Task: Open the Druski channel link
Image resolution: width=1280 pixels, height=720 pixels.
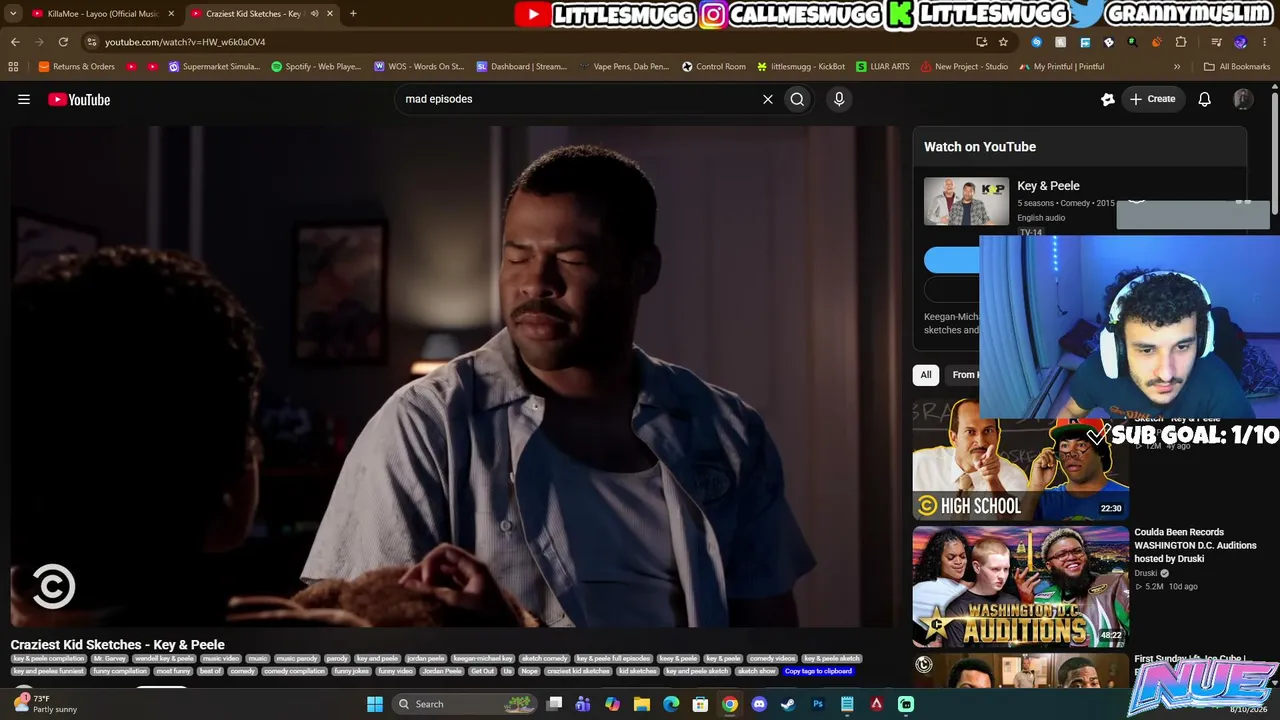Action: [x=1145, y=573]
